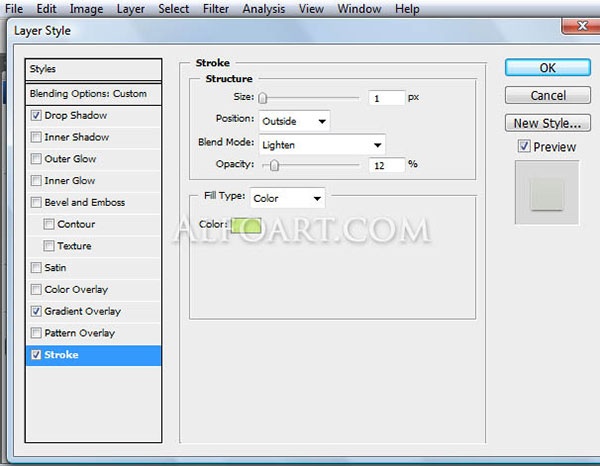Enable the Pattern Overlay checkbox

coord(36,333)
